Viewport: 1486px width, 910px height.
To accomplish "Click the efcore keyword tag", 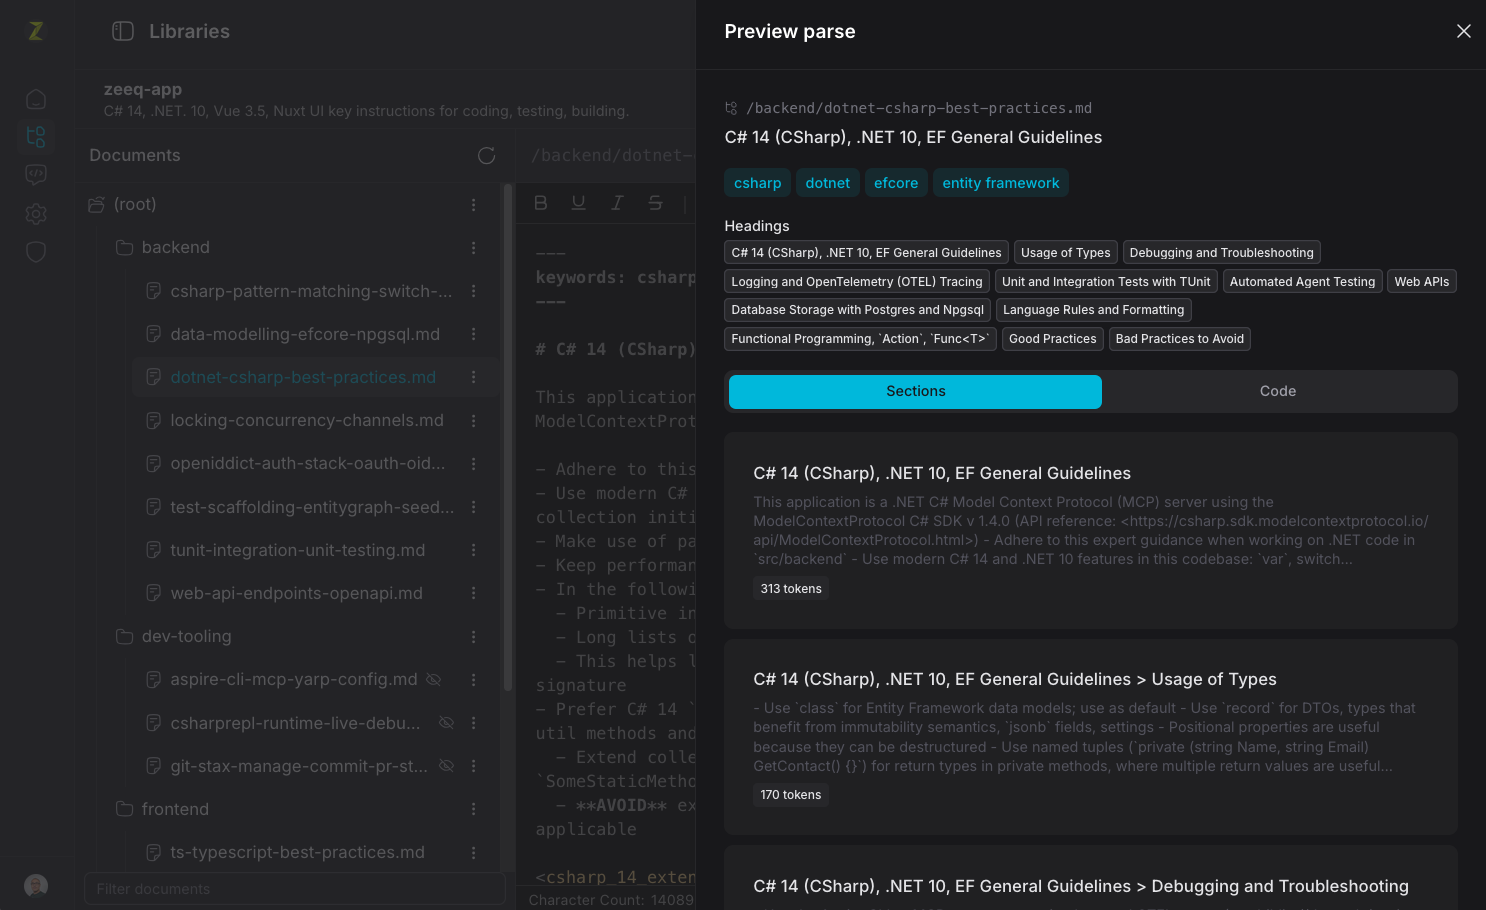I will pos(896,183).
